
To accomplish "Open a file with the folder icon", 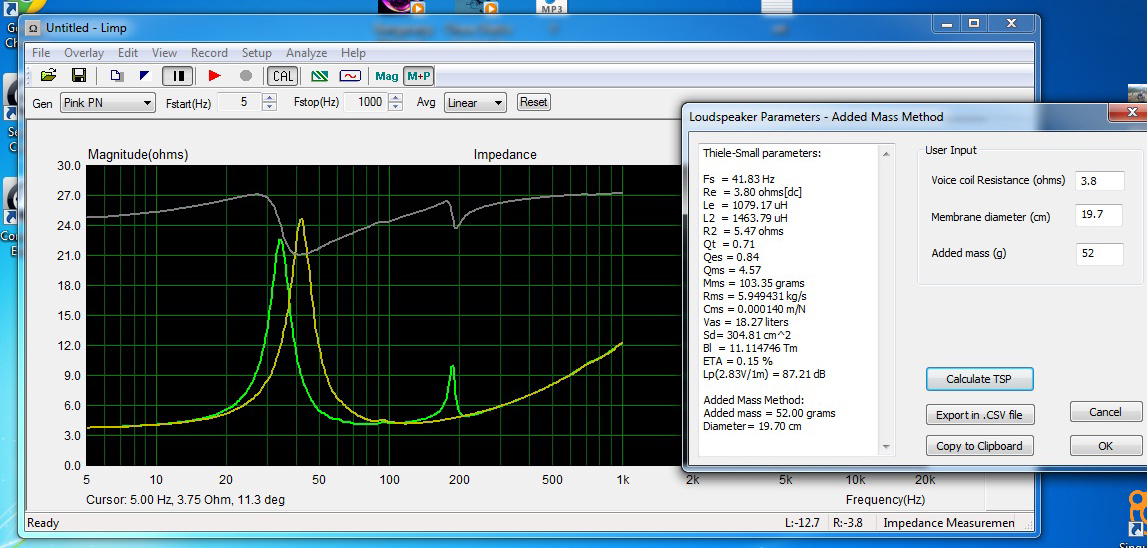I will [49, 75].
